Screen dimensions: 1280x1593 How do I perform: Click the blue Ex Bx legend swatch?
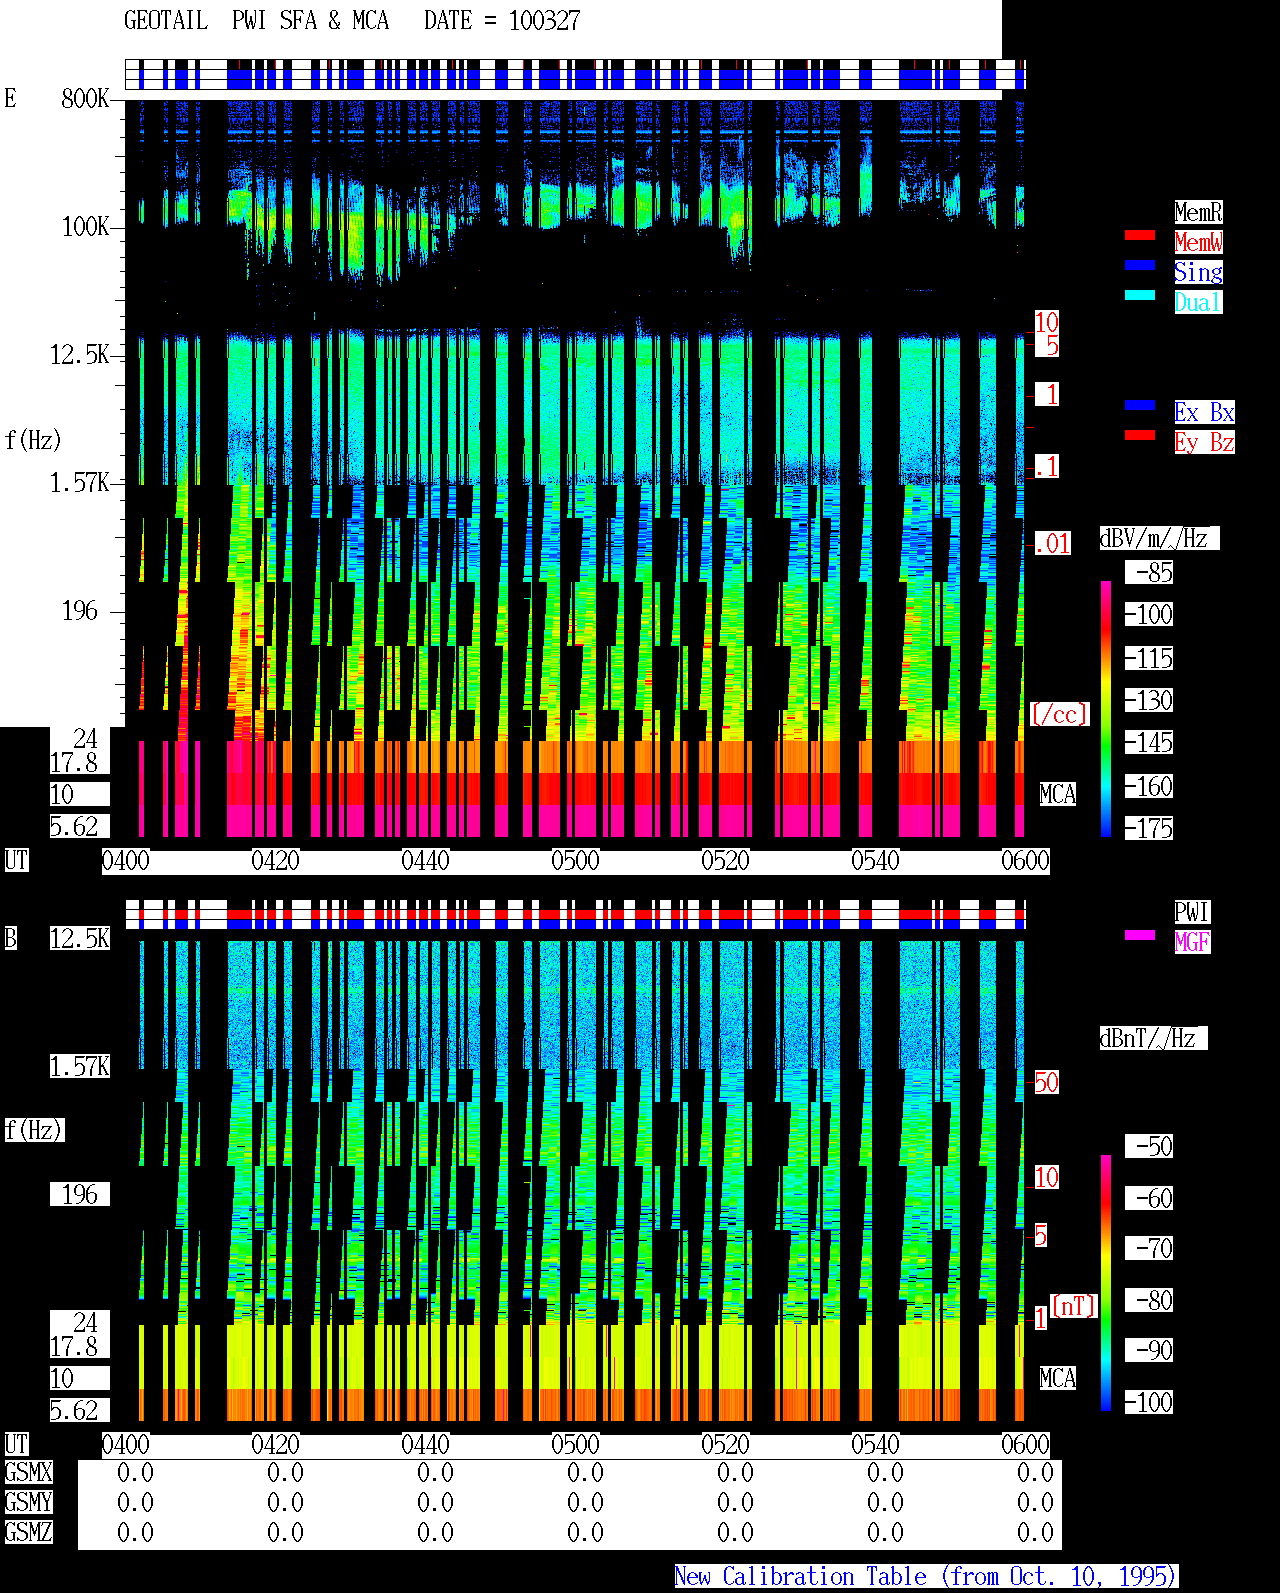1140,405
